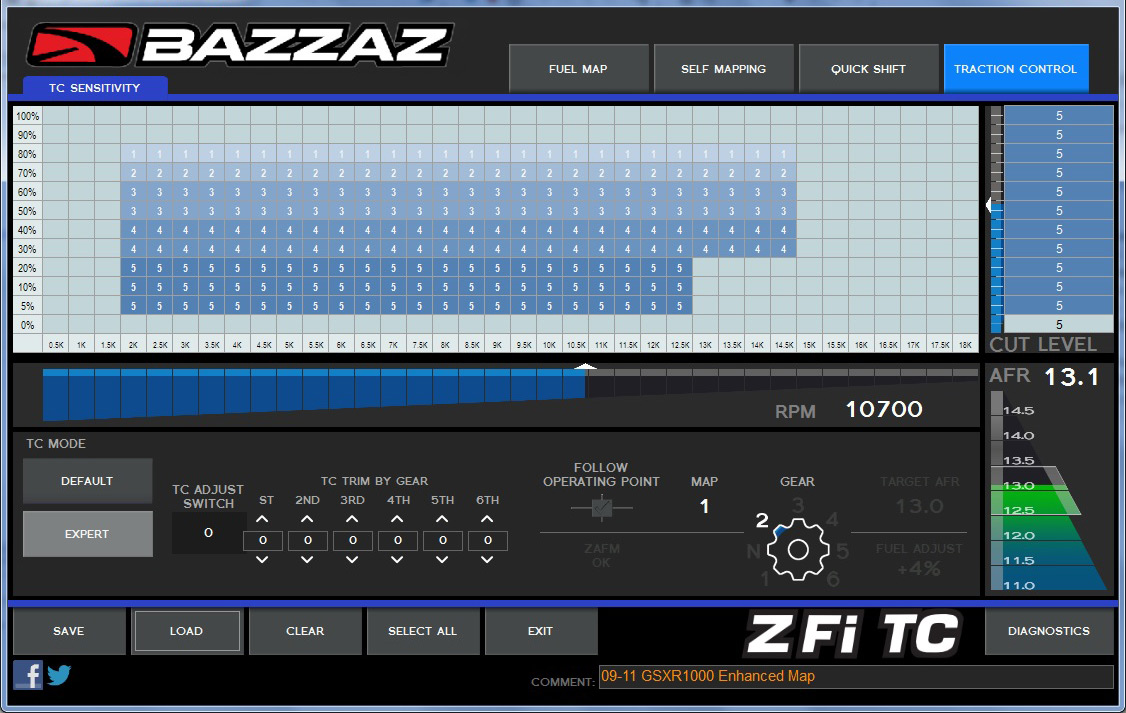
Task: Open the Self Mapping tab
Action: 723,69
